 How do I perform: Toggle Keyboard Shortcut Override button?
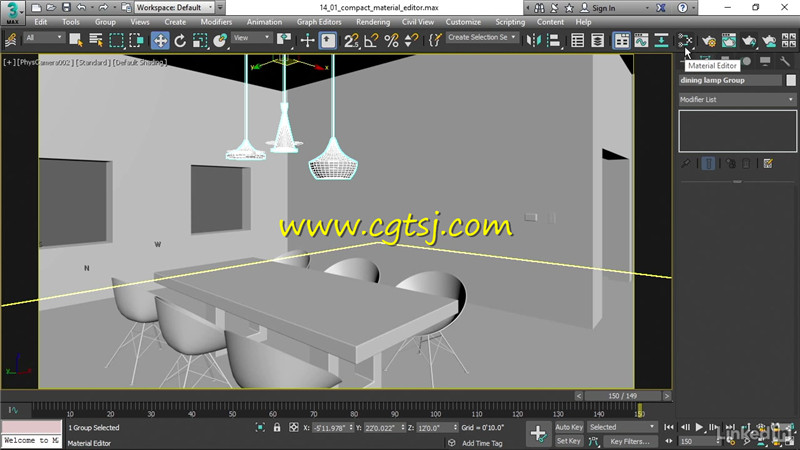click(328, 40)
